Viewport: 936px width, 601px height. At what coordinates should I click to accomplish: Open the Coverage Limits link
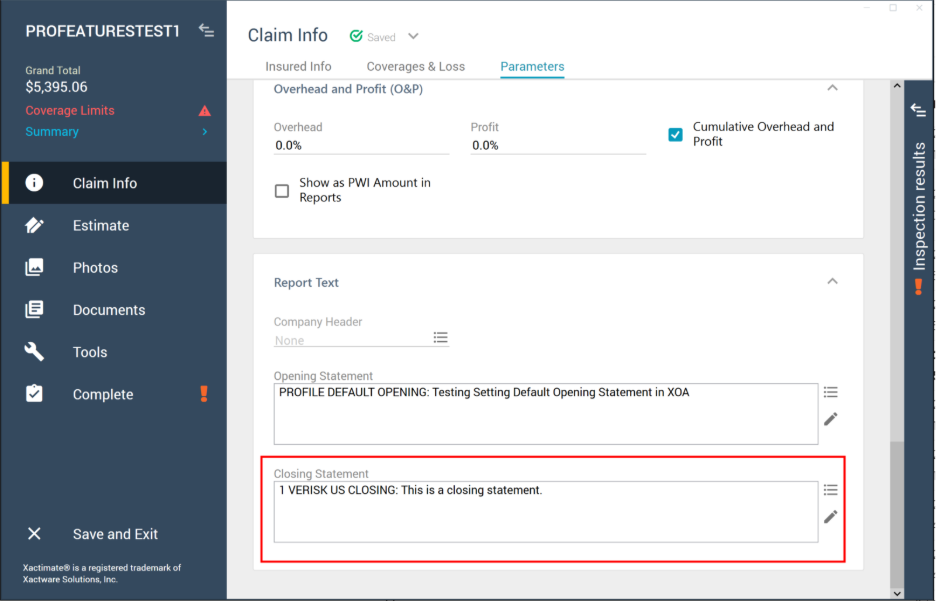(x=70, y=111)
